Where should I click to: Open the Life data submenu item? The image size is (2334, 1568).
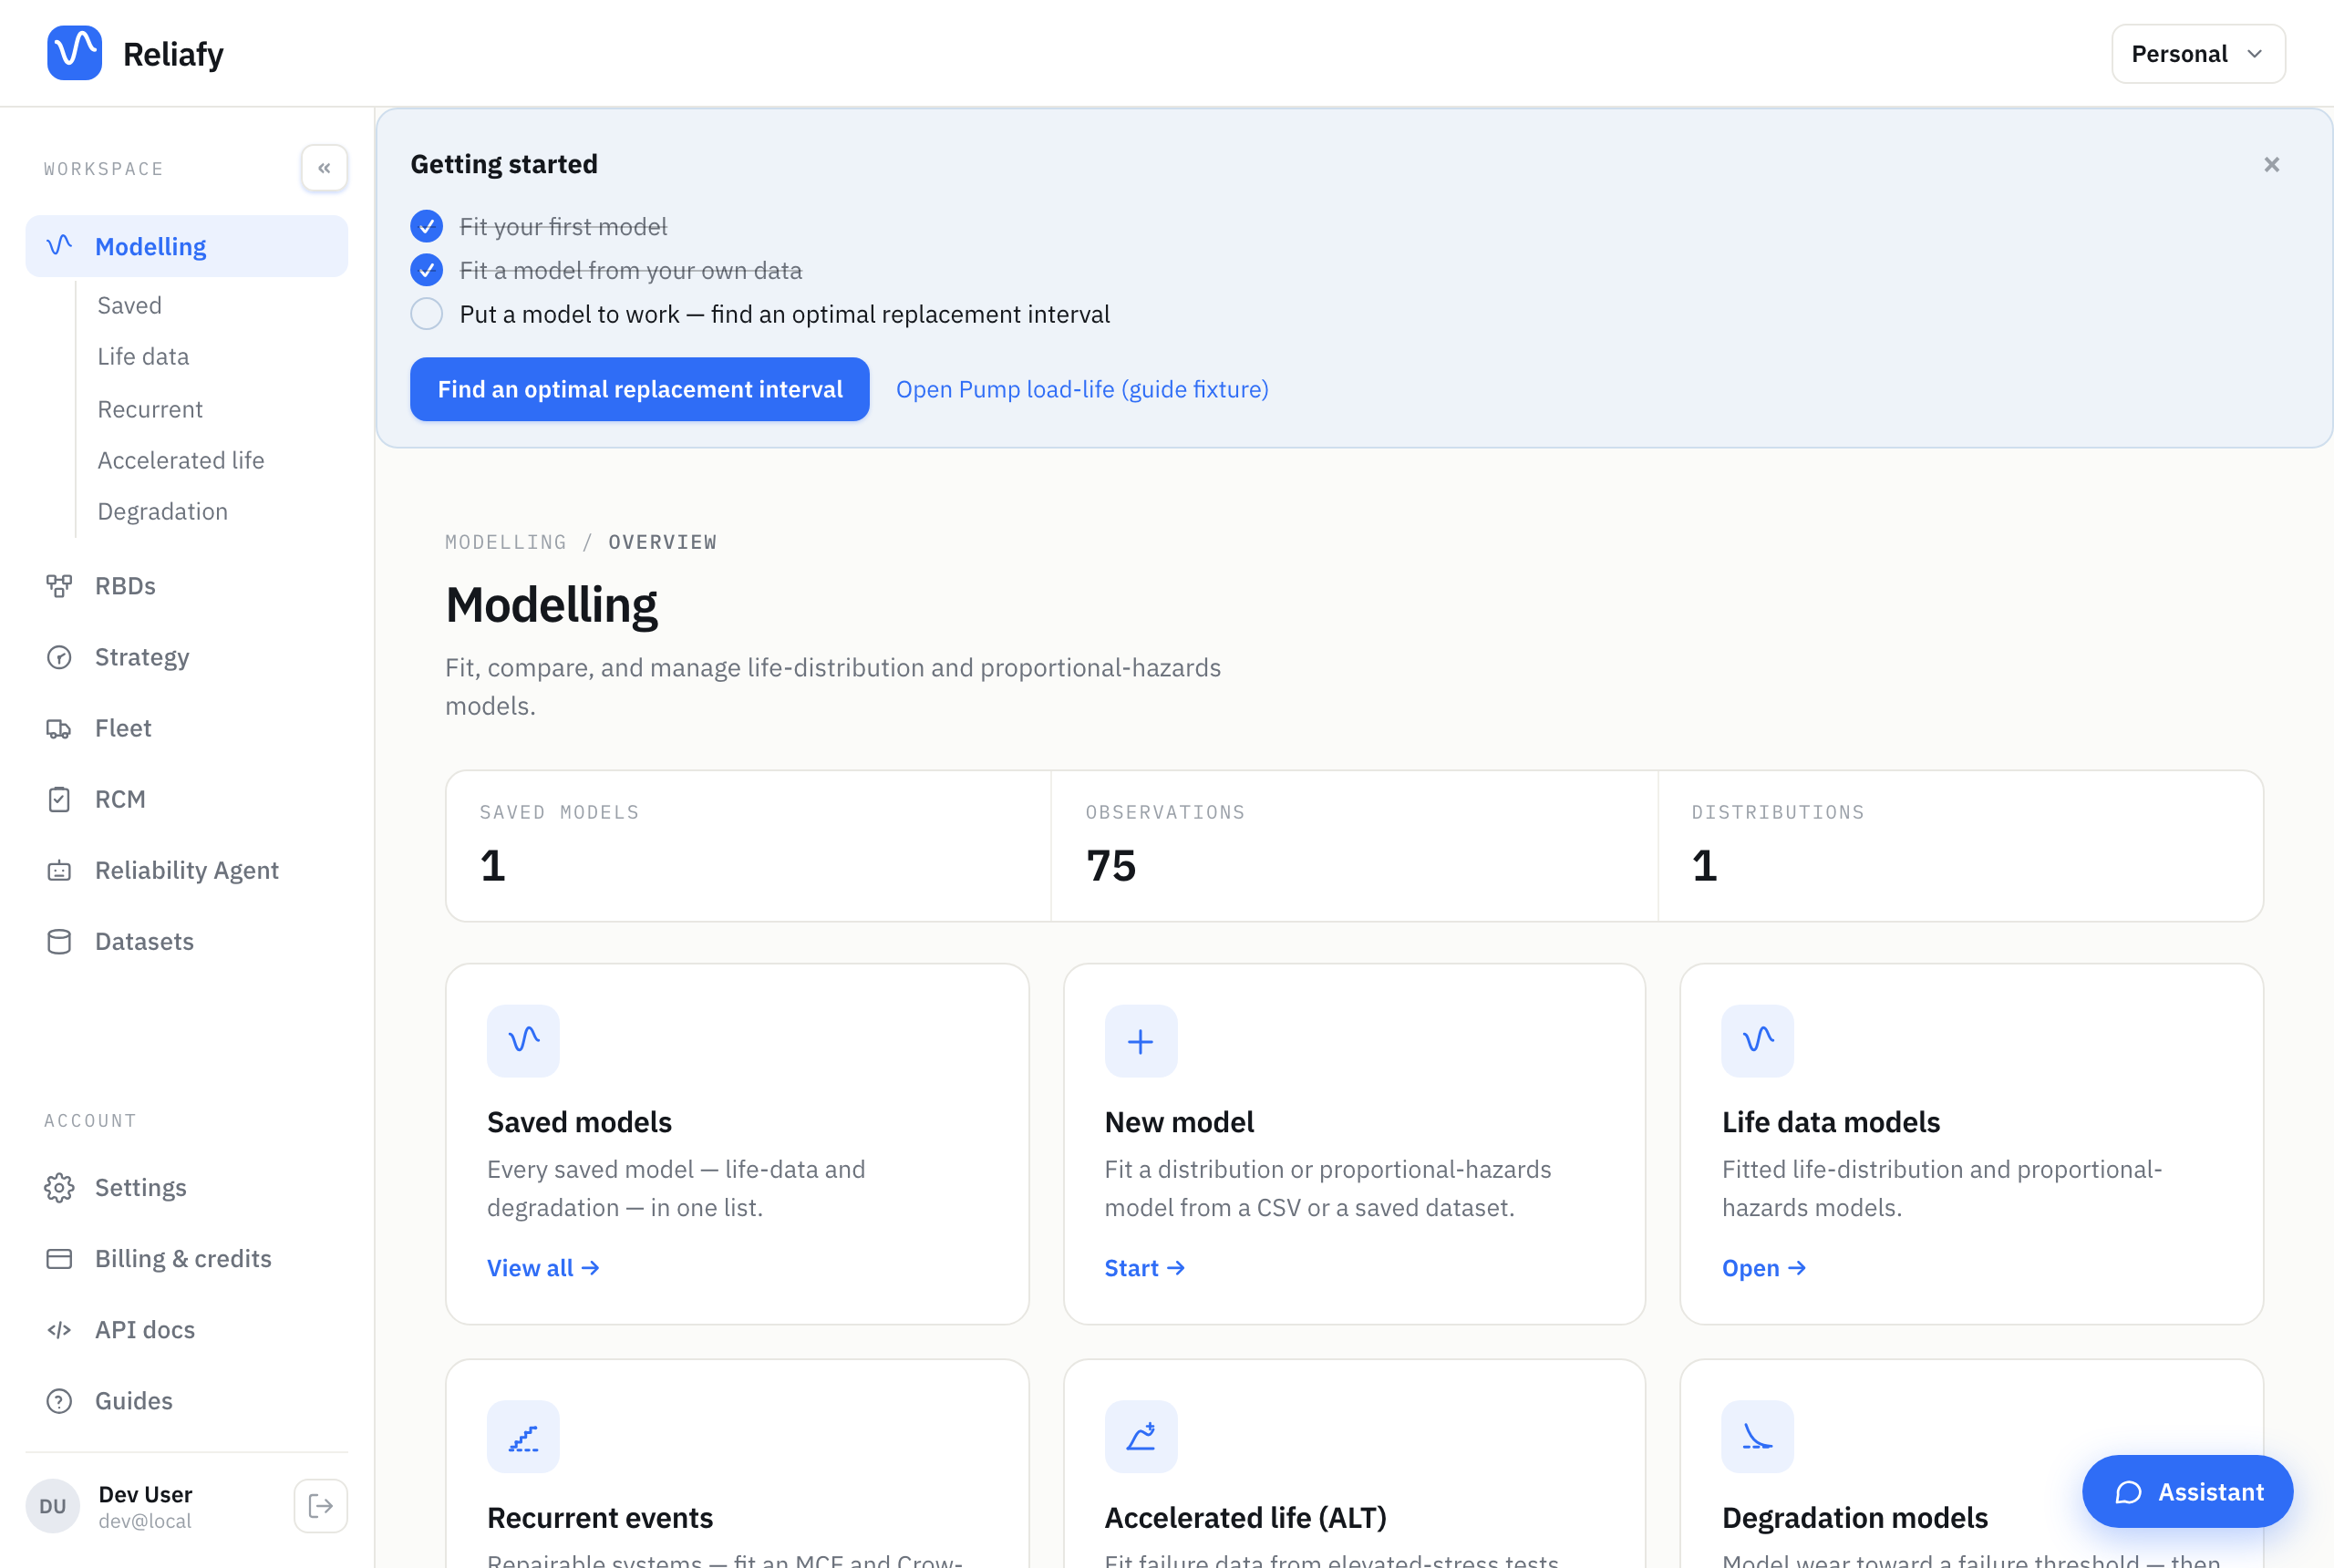tap(143, 356)
